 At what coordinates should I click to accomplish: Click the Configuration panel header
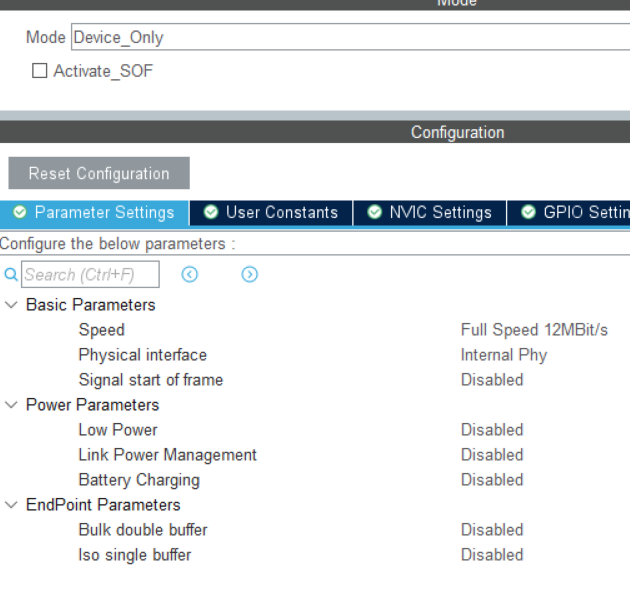[315, 132]
